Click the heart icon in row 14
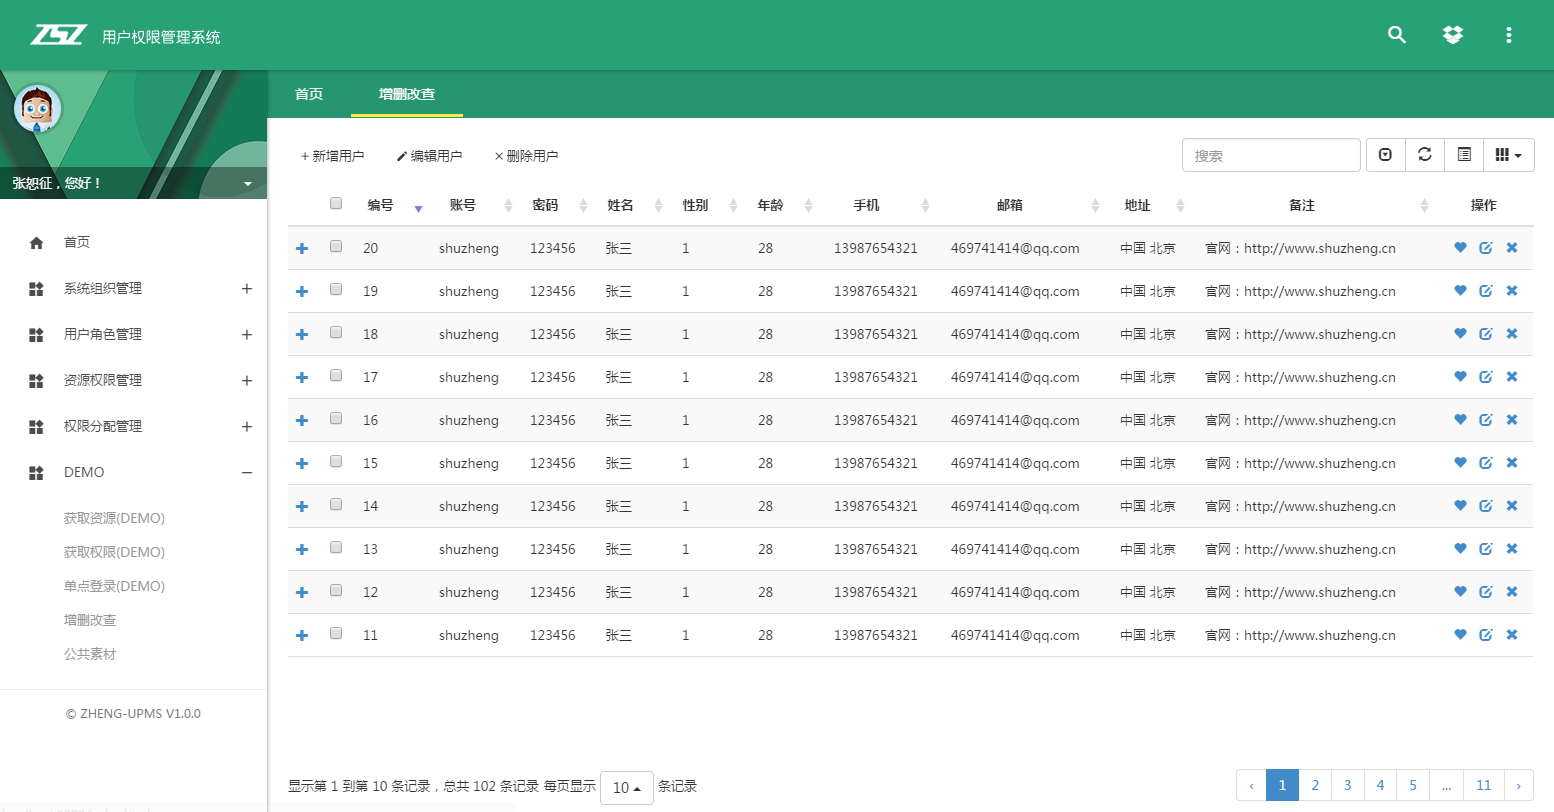This screenshot has height=812, width=1554. (x=1460, y=505)
